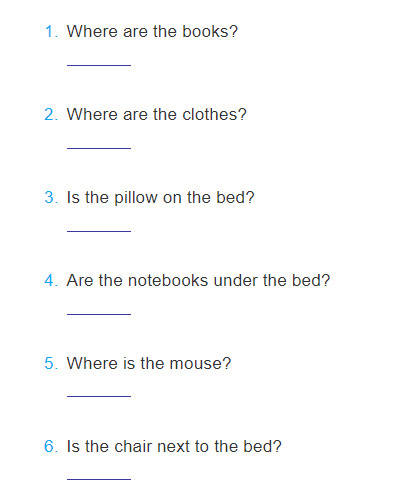Select the blue number 6 list marker

click(x=51, y=446)
